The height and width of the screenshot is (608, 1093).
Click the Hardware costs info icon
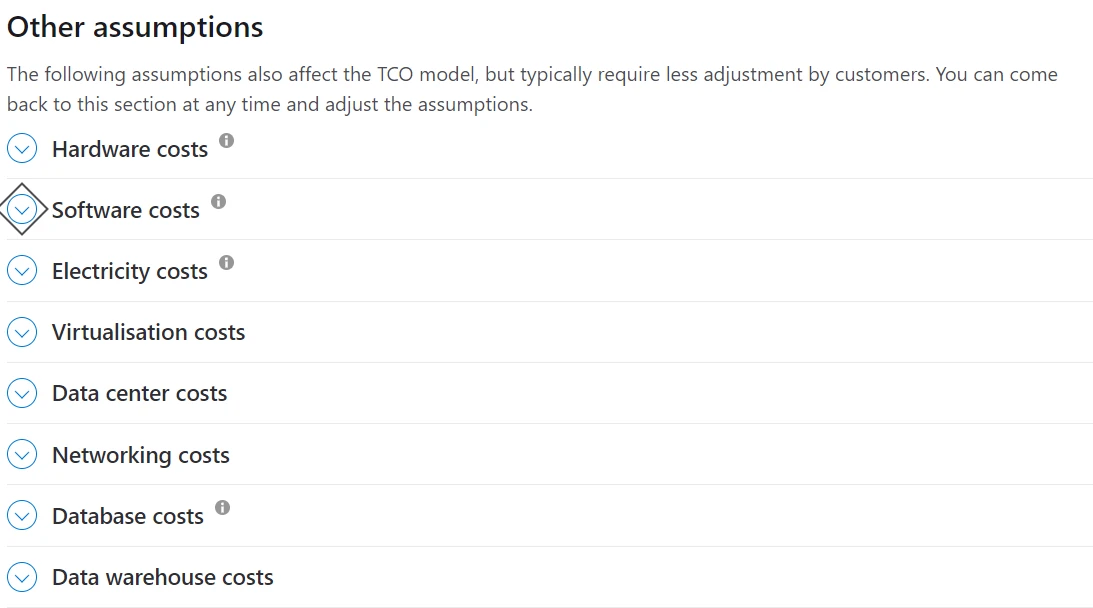pos(226,141)
